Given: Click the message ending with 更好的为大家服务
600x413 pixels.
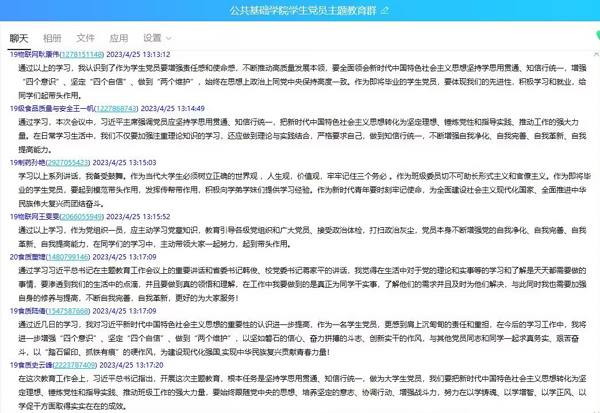Looking at the screenshot, I should tap(300, 283).
